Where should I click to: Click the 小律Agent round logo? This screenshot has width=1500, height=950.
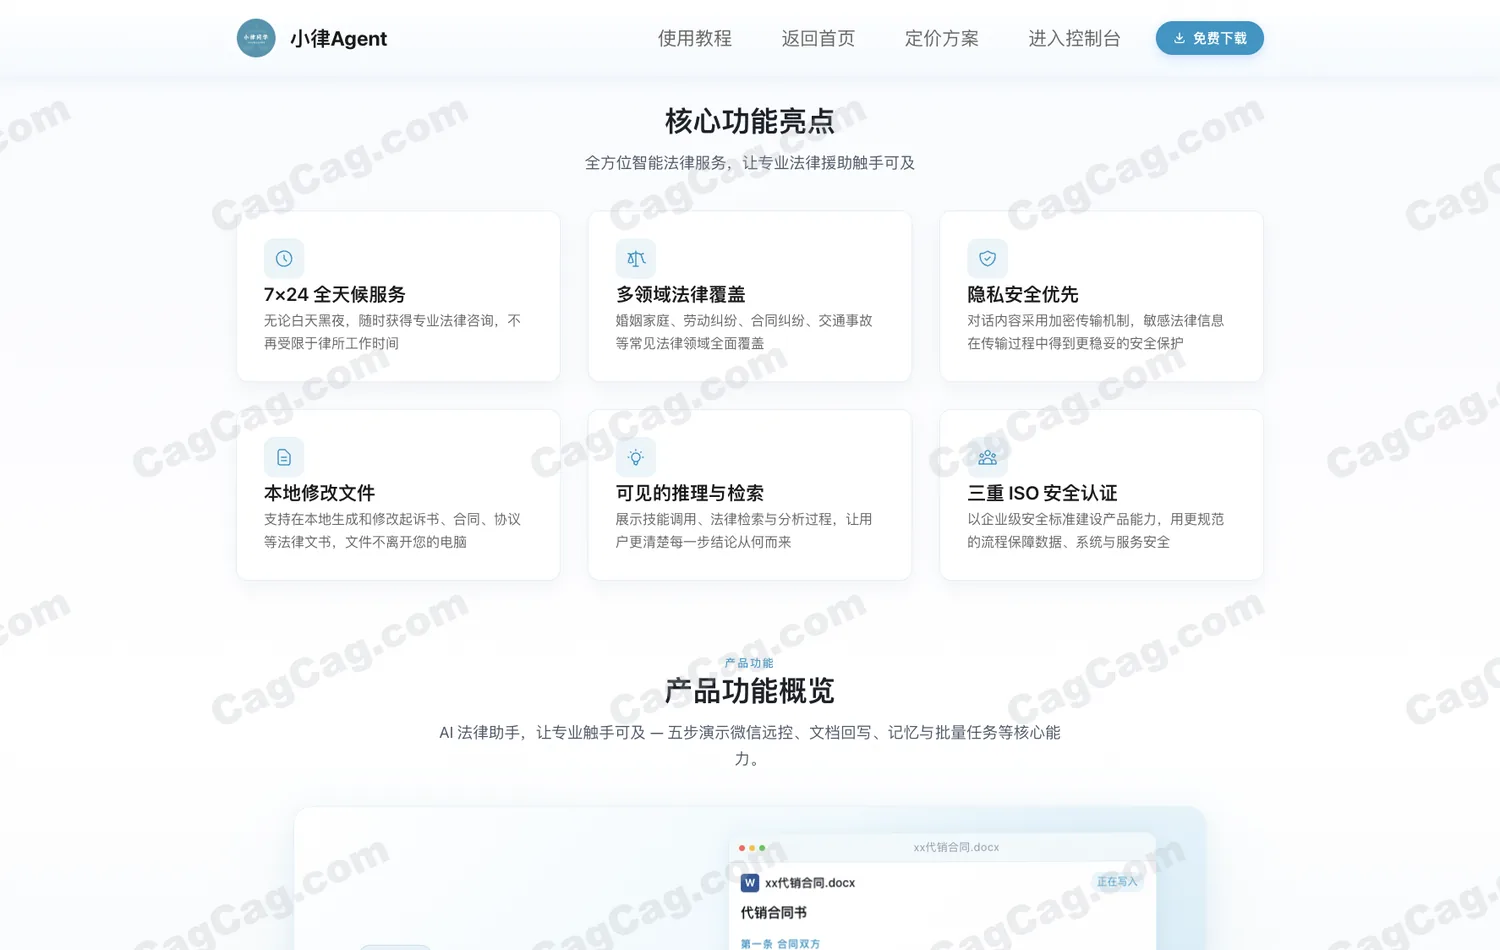pyautogui.click(x=256, y=38)
